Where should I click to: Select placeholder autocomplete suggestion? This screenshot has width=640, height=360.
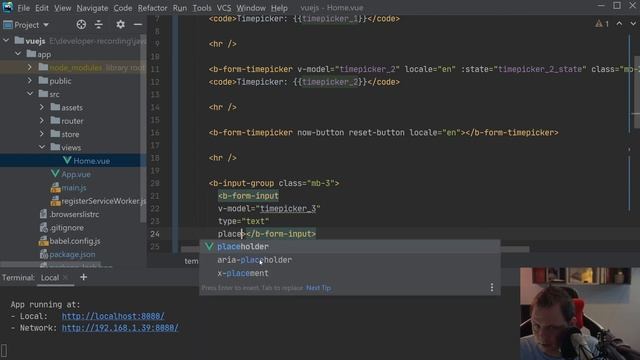pyautogui.click(x=349, y=247)
